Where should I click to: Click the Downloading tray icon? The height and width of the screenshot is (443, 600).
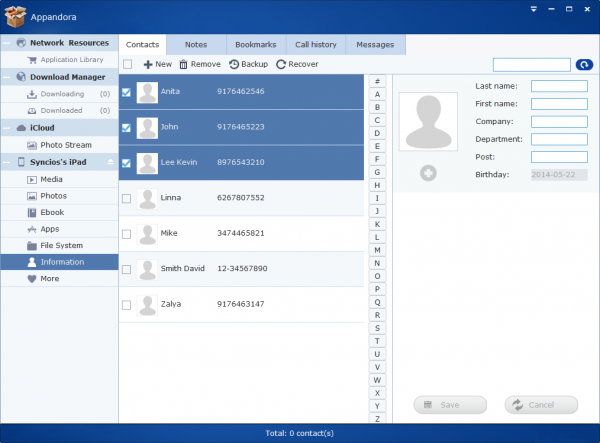click(x=32, y=94)
